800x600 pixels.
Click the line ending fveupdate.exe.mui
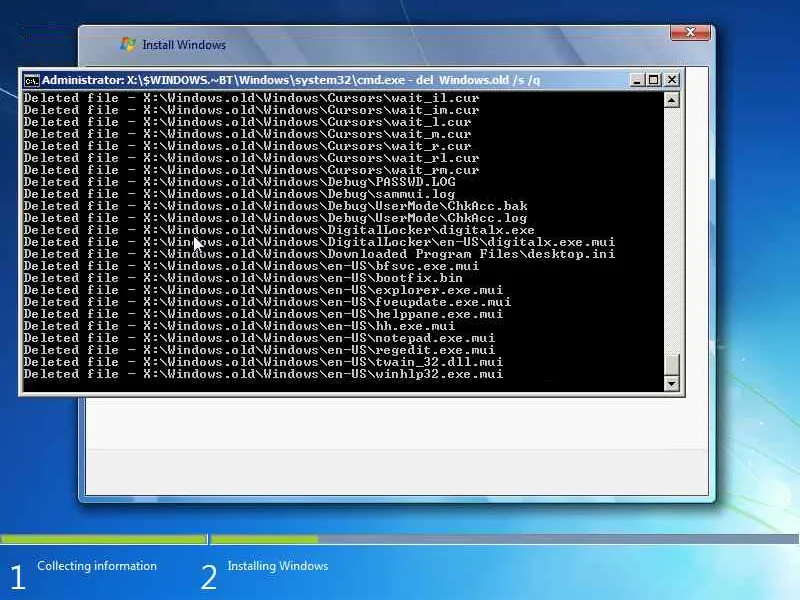tap(267, 302)
